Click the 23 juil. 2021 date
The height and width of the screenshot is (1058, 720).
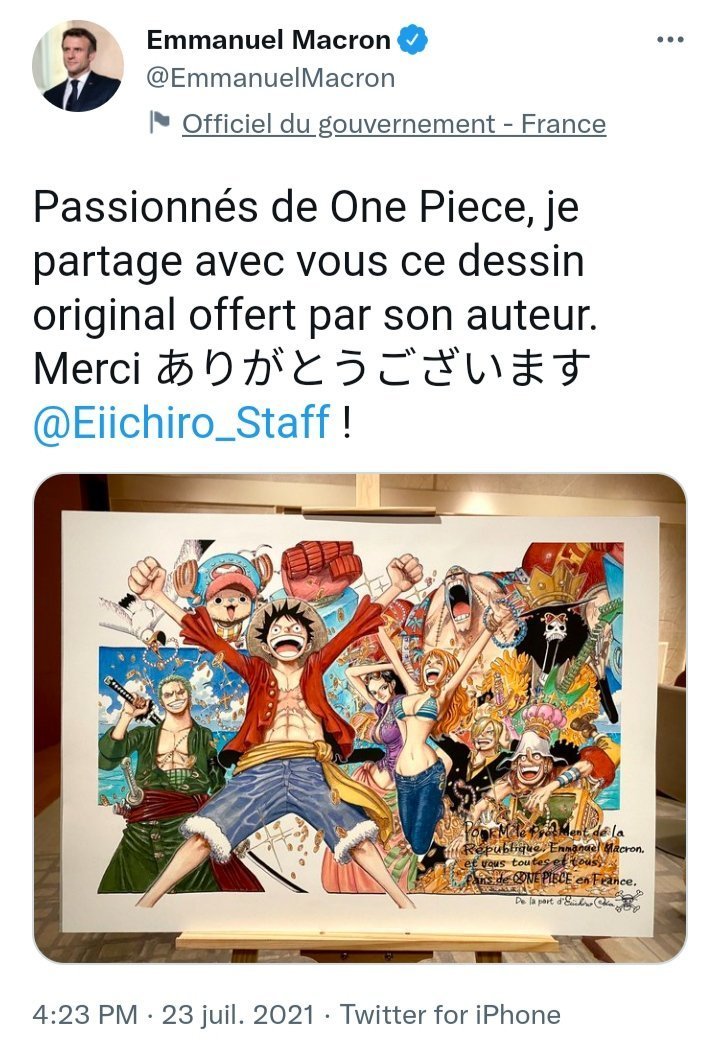(238, 1015)
